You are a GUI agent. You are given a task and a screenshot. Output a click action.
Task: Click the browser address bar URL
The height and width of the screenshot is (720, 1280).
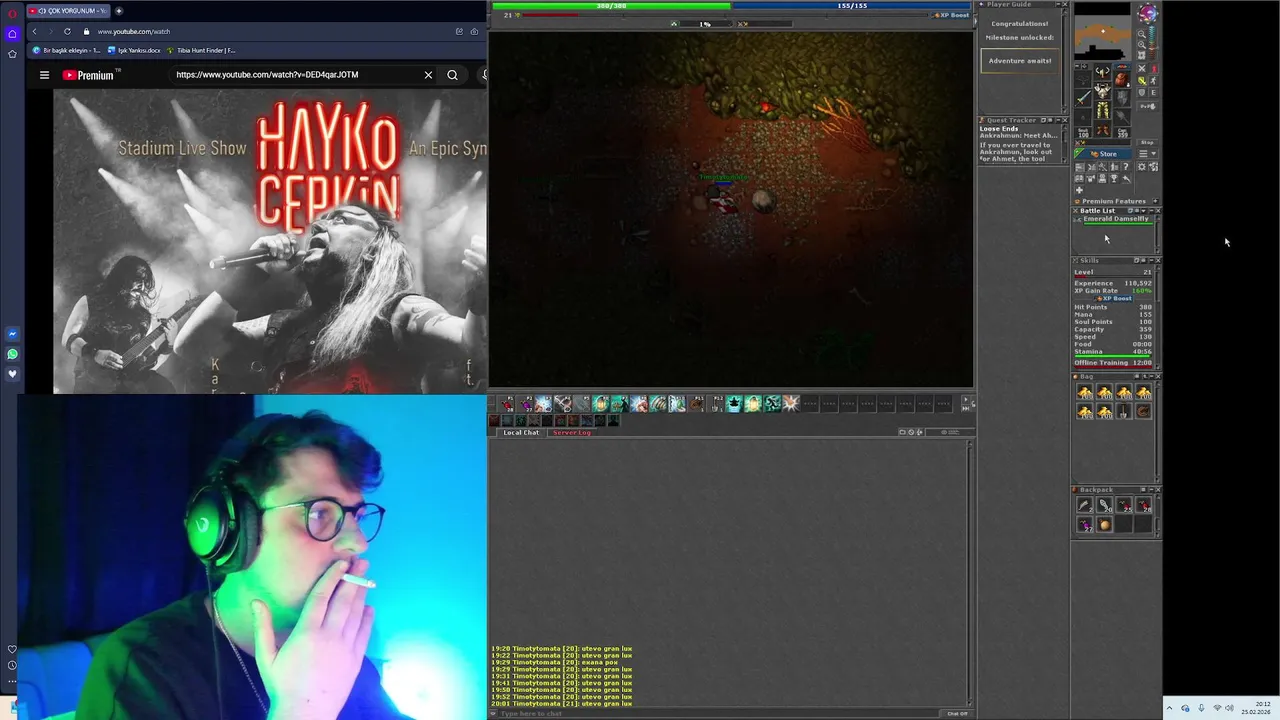pyautogui.click(x=134, y=31)
